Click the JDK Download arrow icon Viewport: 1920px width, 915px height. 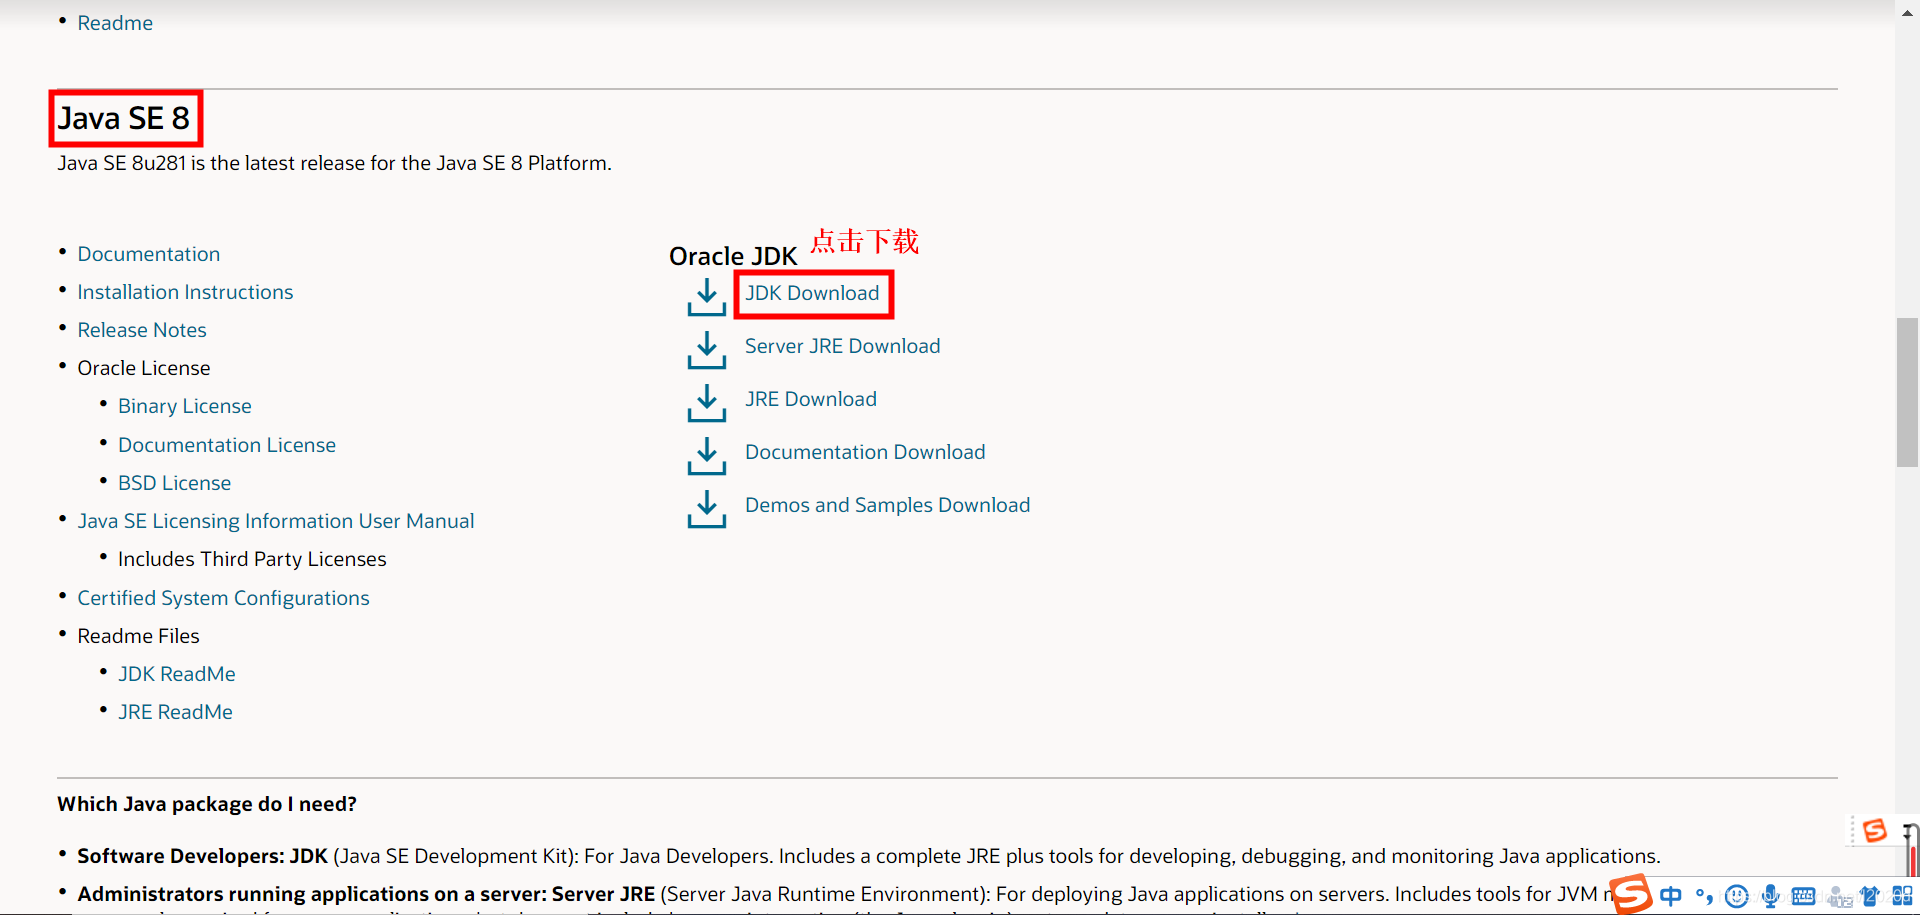pos(706,297)
